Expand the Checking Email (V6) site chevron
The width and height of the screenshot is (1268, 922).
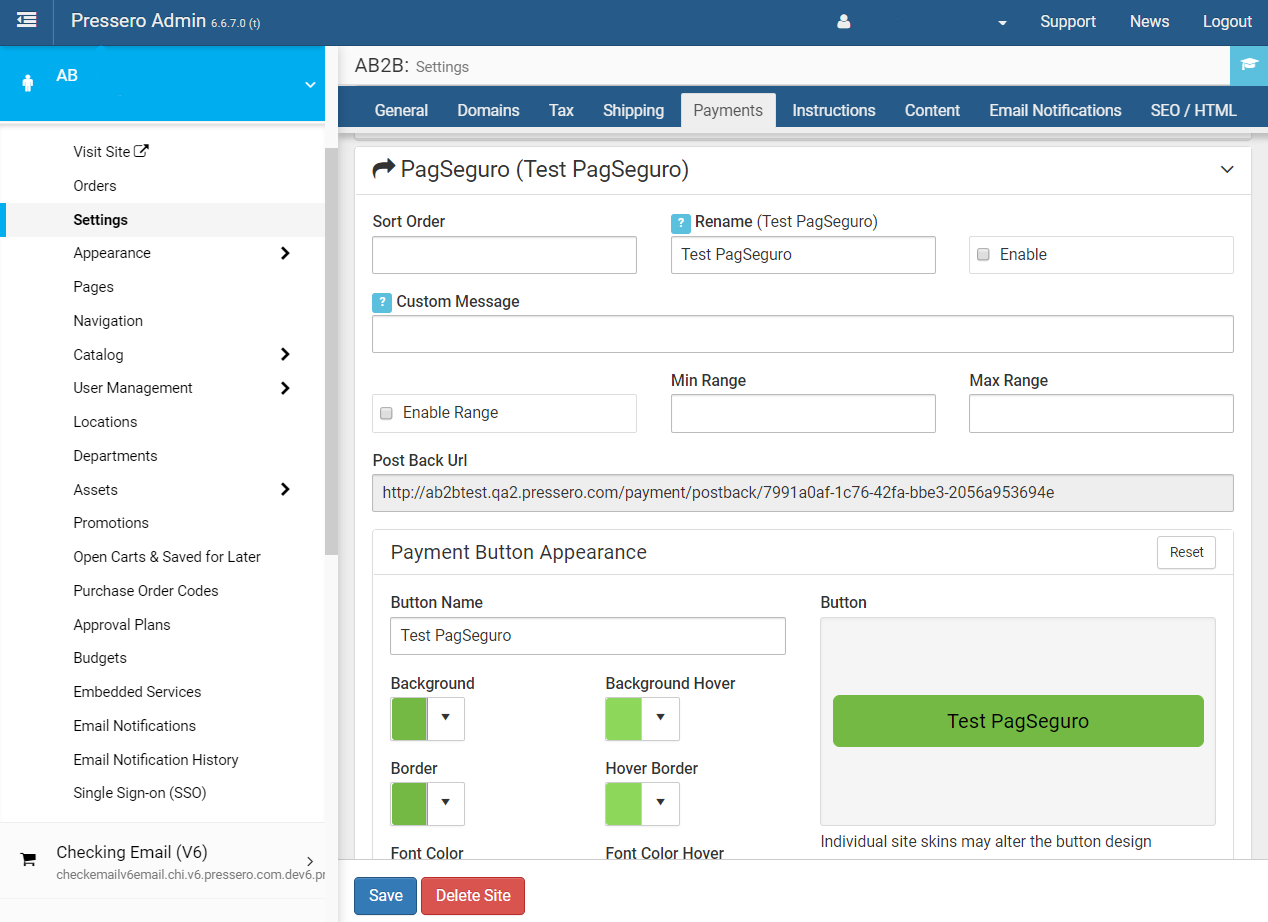click(310, 861)
